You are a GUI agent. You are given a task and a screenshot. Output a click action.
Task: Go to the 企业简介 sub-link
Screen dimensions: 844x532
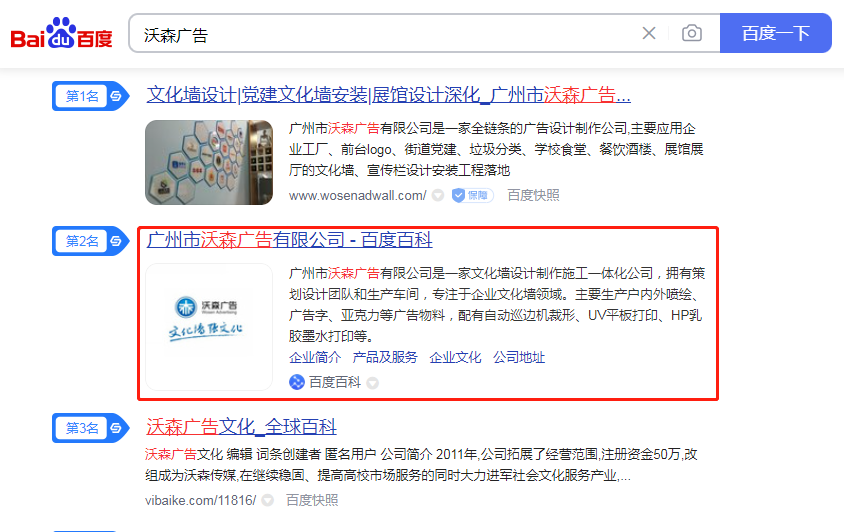point(315,357)
